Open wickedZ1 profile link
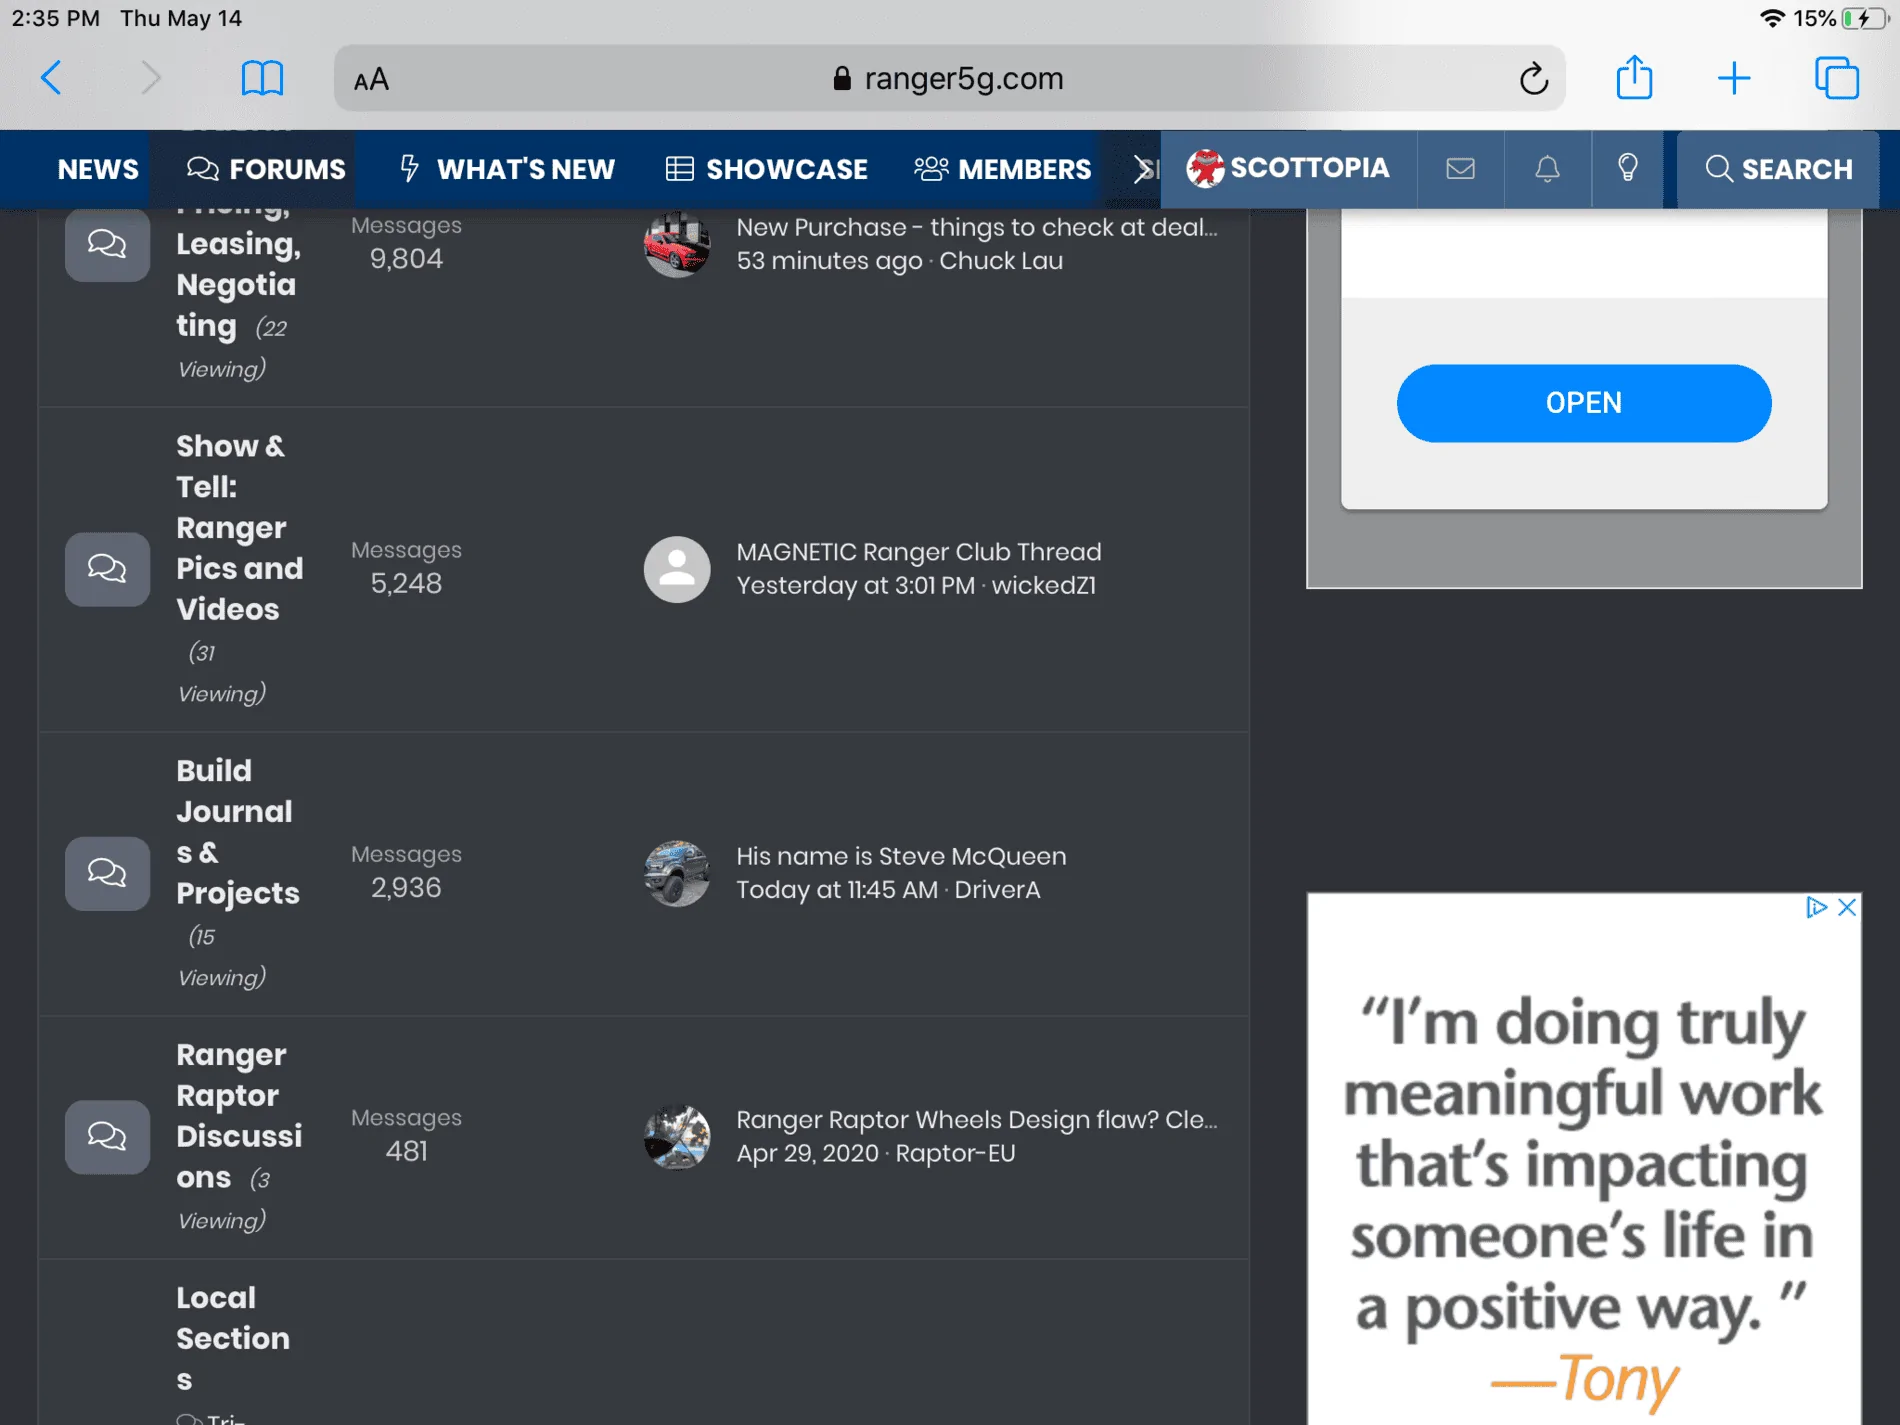Viewport: 1900px width, 1425px height. coord(1044,585)
